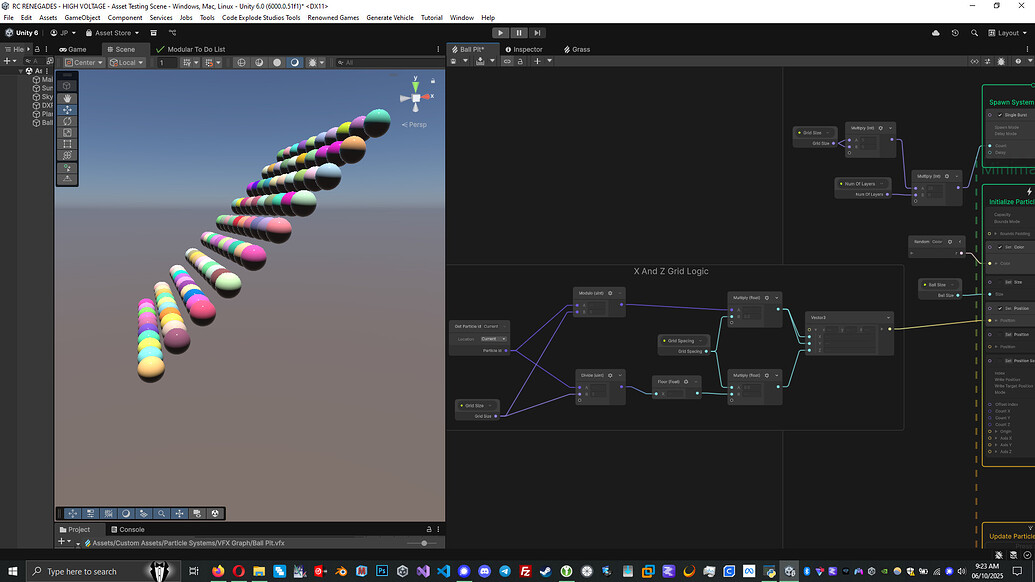Select the Move tool in the Scene toolbar
The image size is (1035, 582).
click(x=66, y=111)
